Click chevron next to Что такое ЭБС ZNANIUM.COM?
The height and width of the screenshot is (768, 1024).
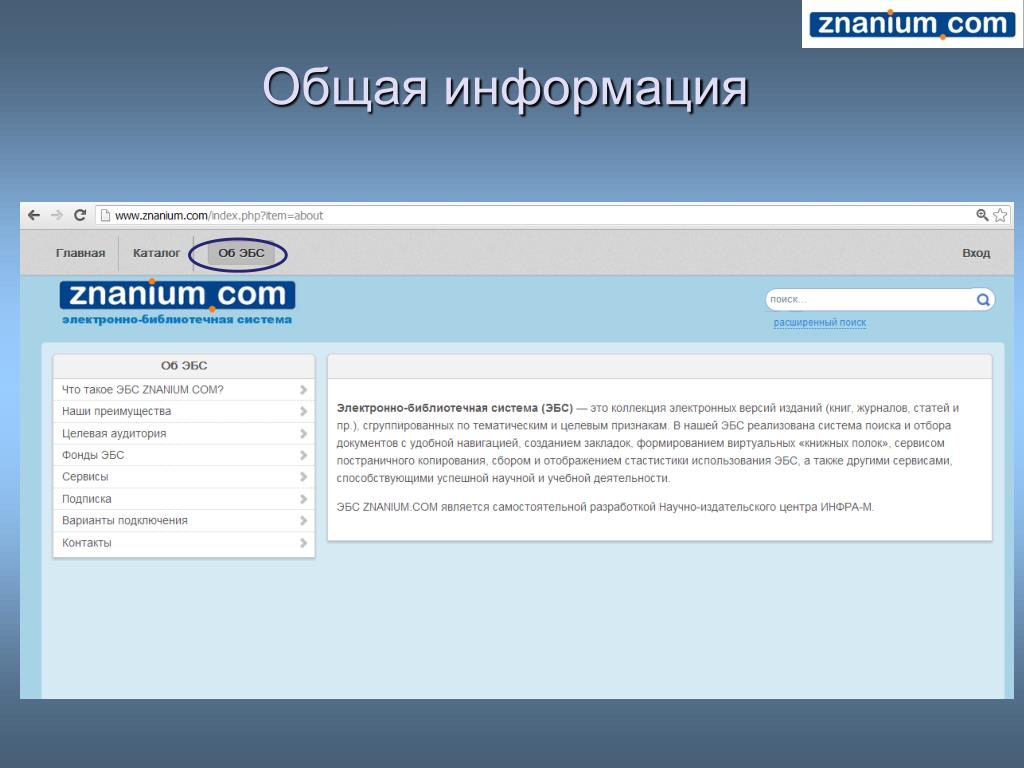(x=303, y=390)
